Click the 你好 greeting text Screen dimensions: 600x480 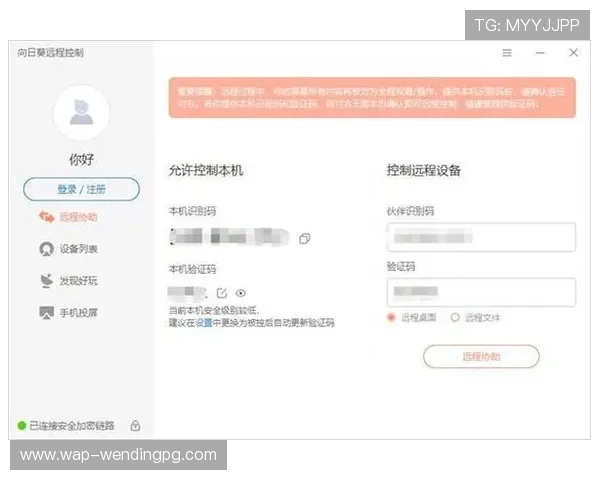(x=81, y=159)
